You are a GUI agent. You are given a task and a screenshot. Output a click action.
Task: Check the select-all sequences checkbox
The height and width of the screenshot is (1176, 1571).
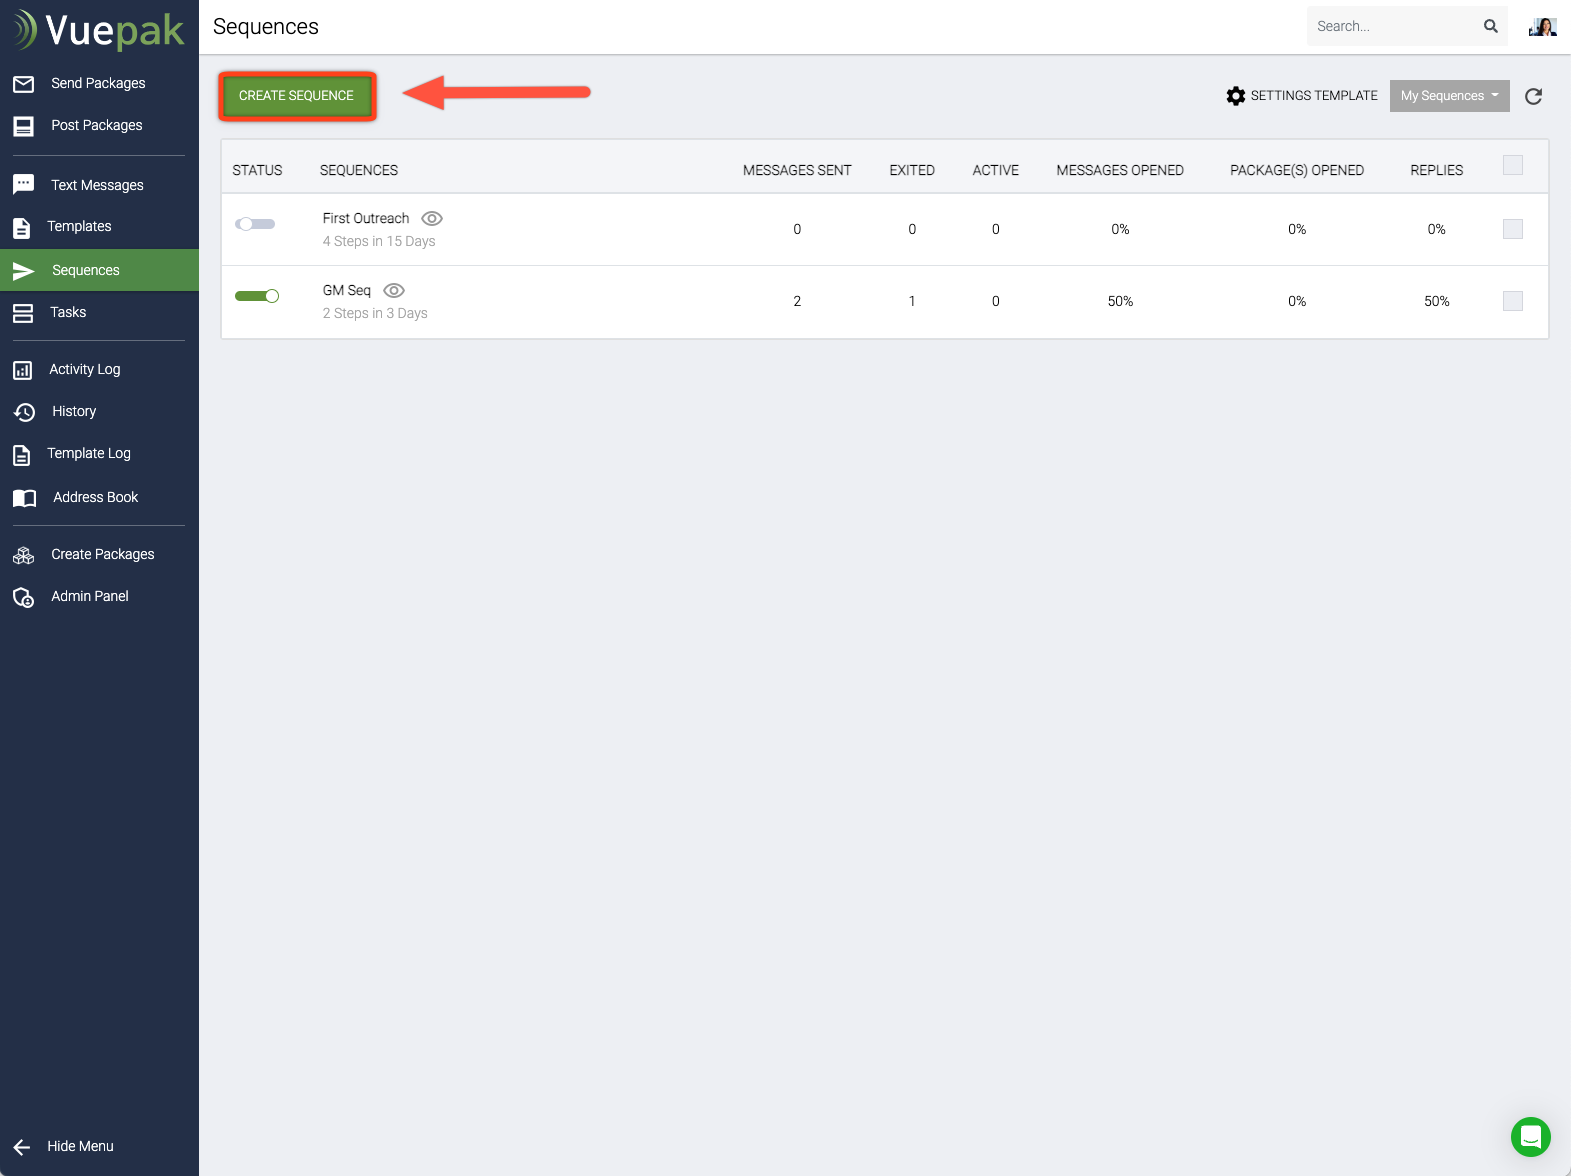coord(1513,165)
